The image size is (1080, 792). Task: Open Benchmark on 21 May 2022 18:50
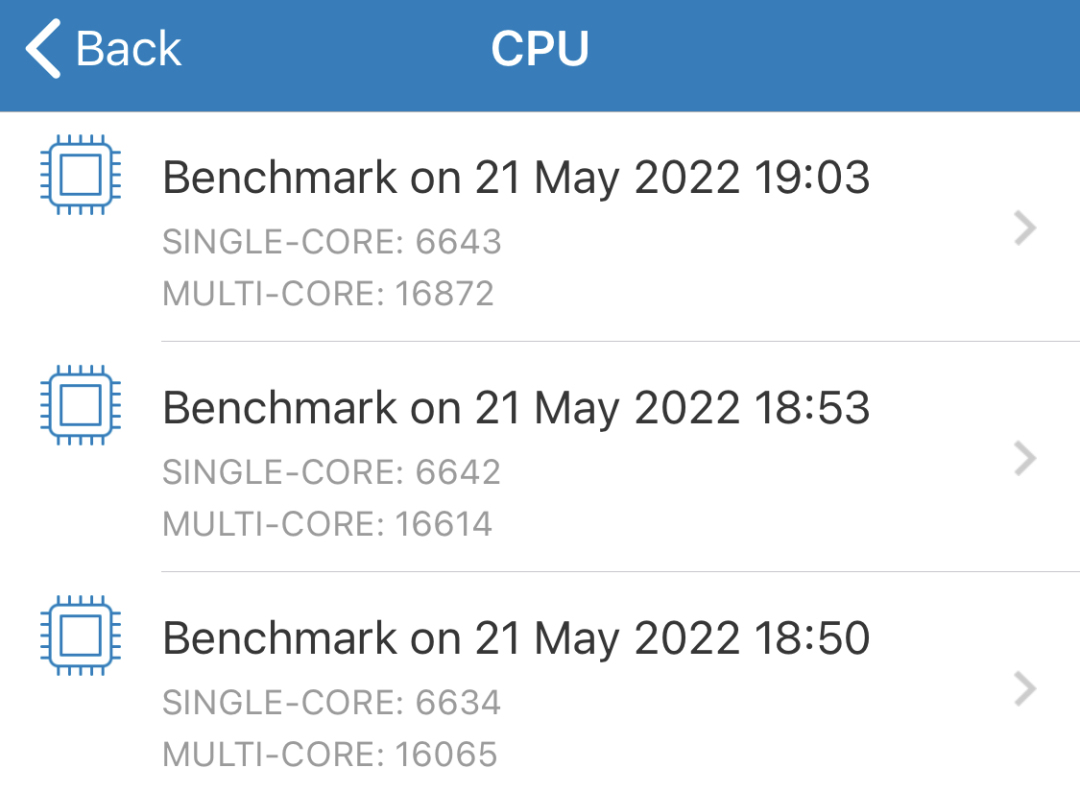coord(516,638)
